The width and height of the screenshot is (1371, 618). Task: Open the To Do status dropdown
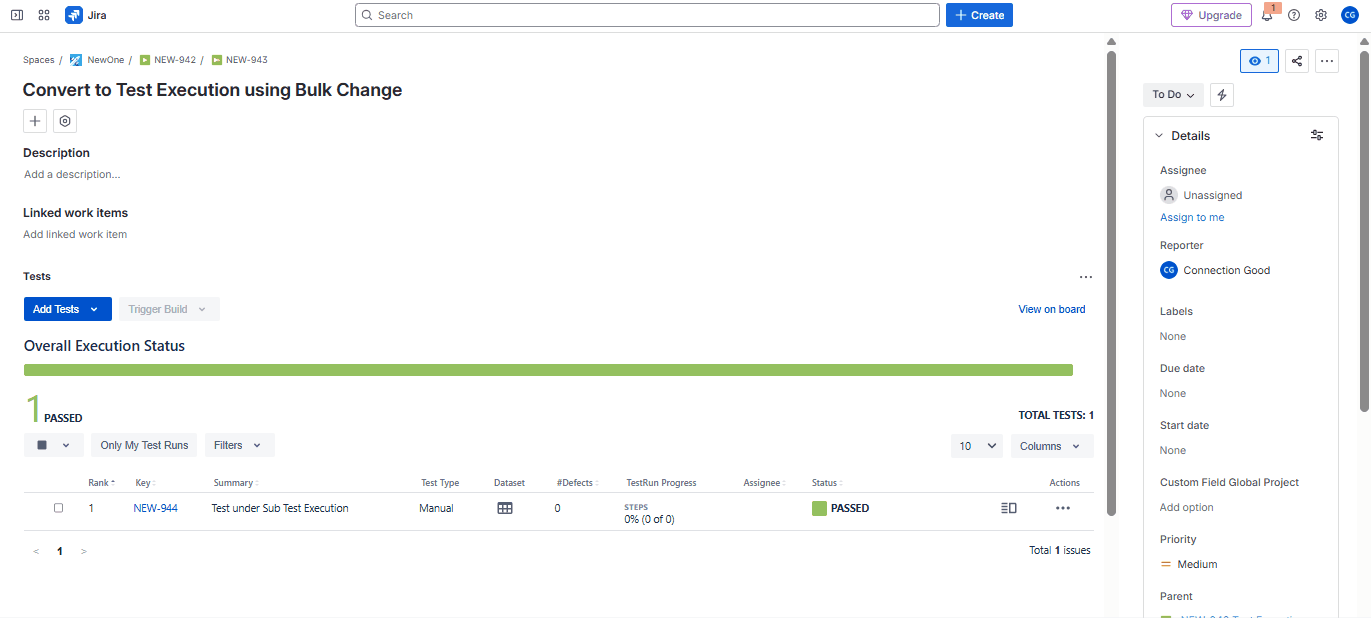[1173, 94]
